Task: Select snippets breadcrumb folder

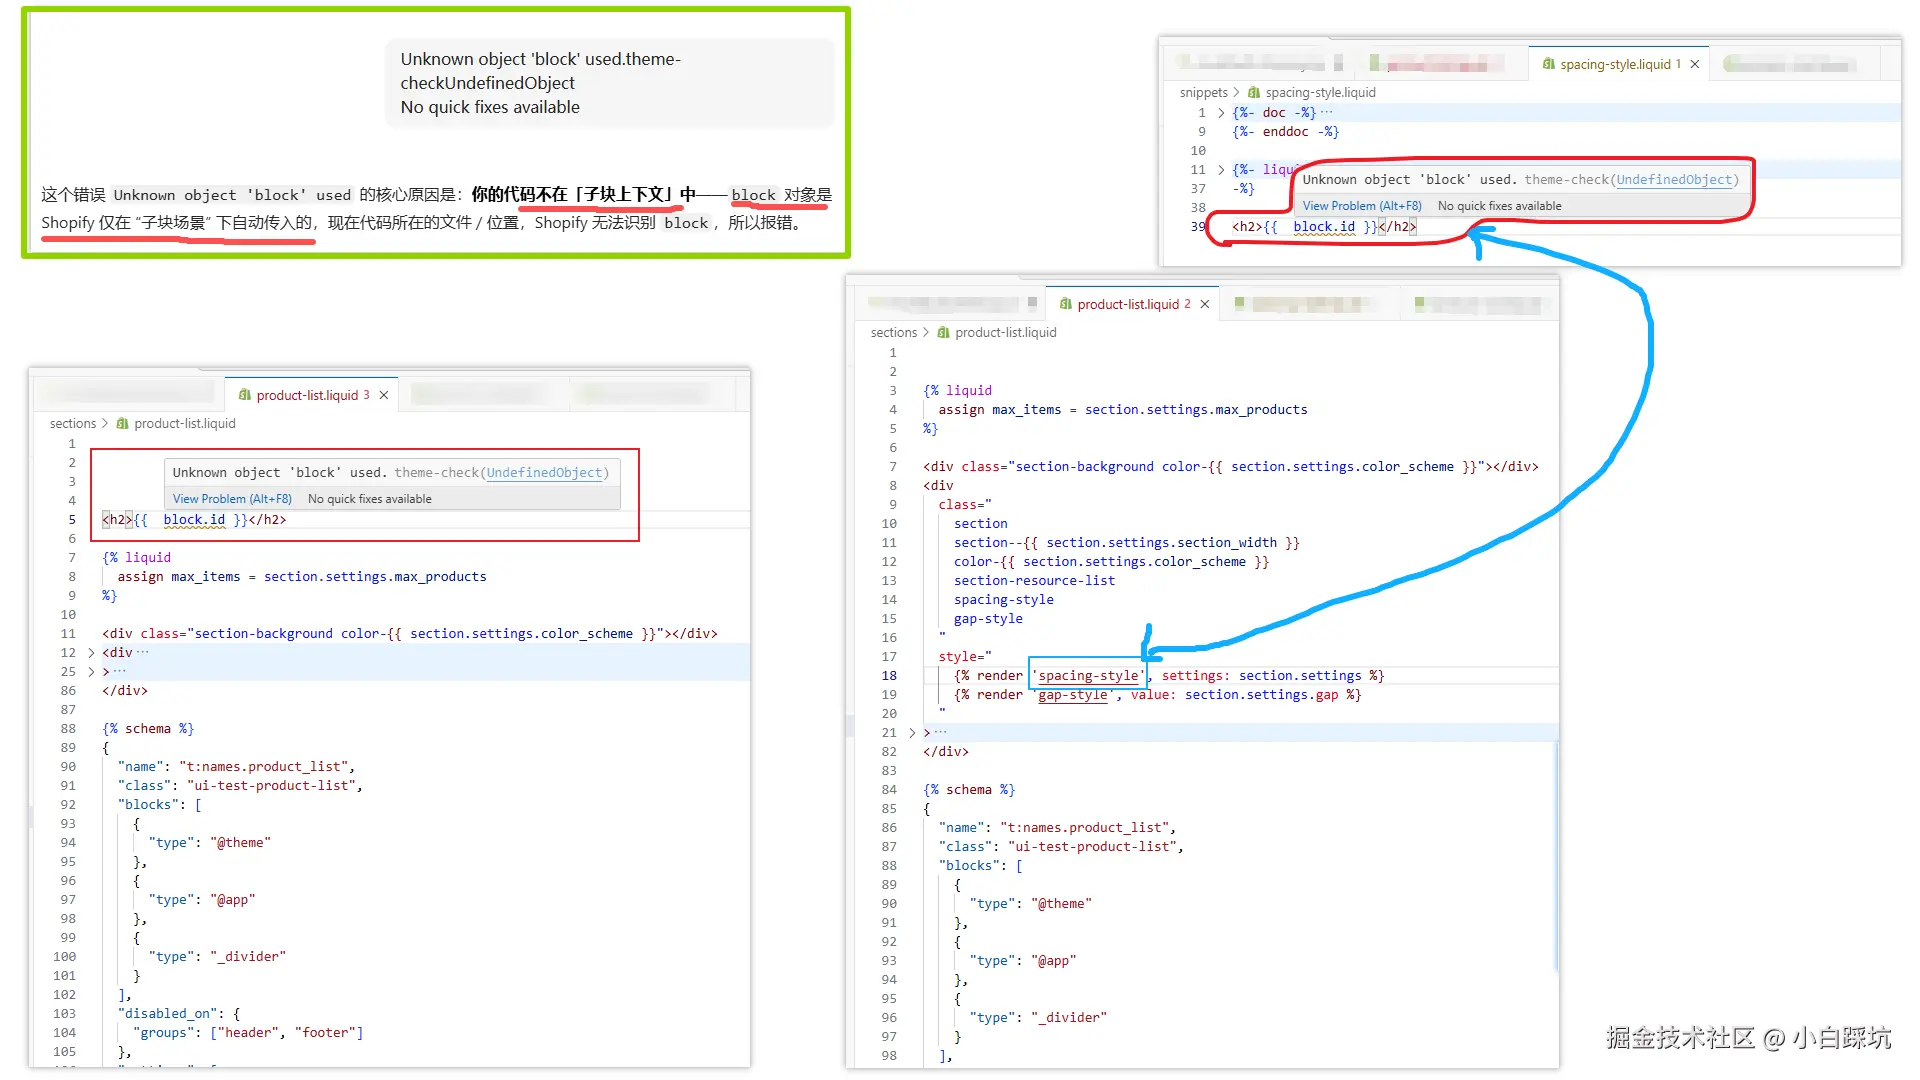Action: tap(1203, 92)
